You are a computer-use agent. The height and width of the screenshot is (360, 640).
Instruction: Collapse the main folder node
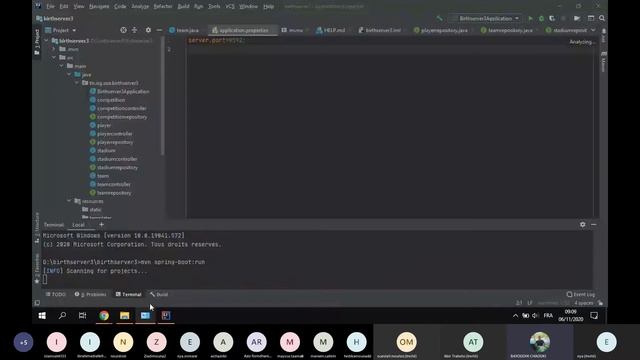[62, 66]
